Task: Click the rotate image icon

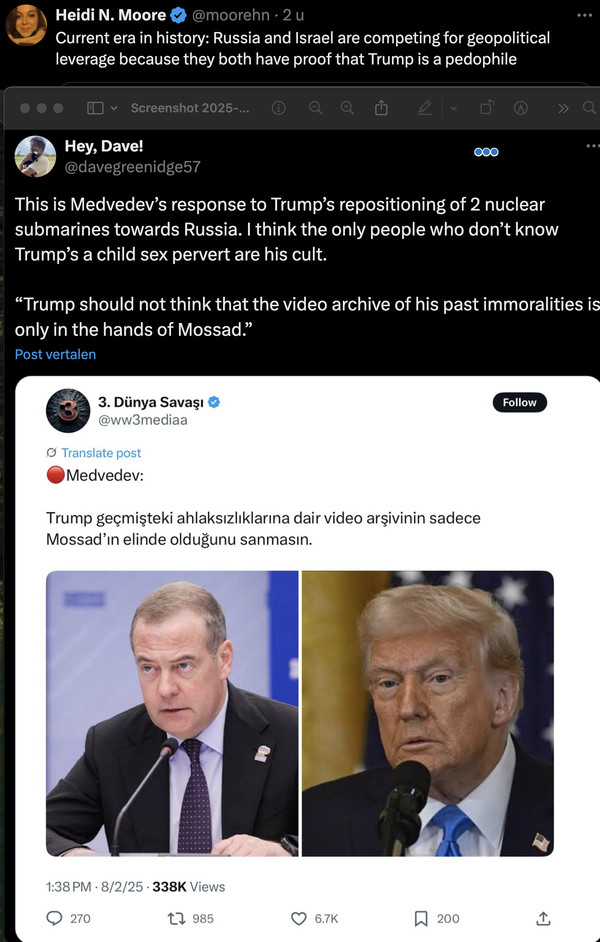Action: (x=487, y=108)
